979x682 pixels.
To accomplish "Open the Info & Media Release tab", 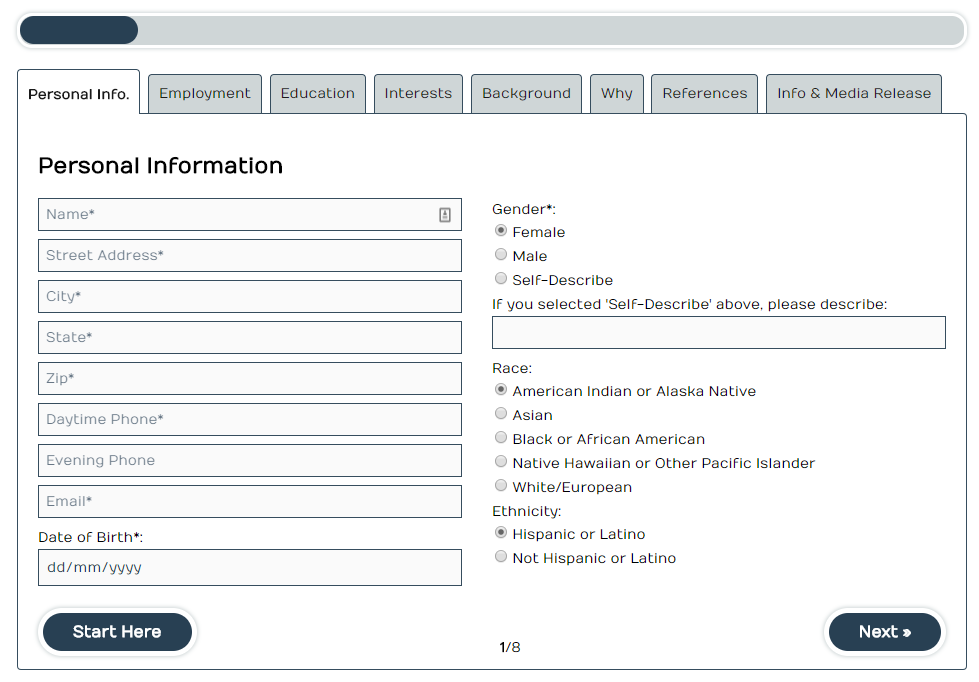I will tap(853, 94).
